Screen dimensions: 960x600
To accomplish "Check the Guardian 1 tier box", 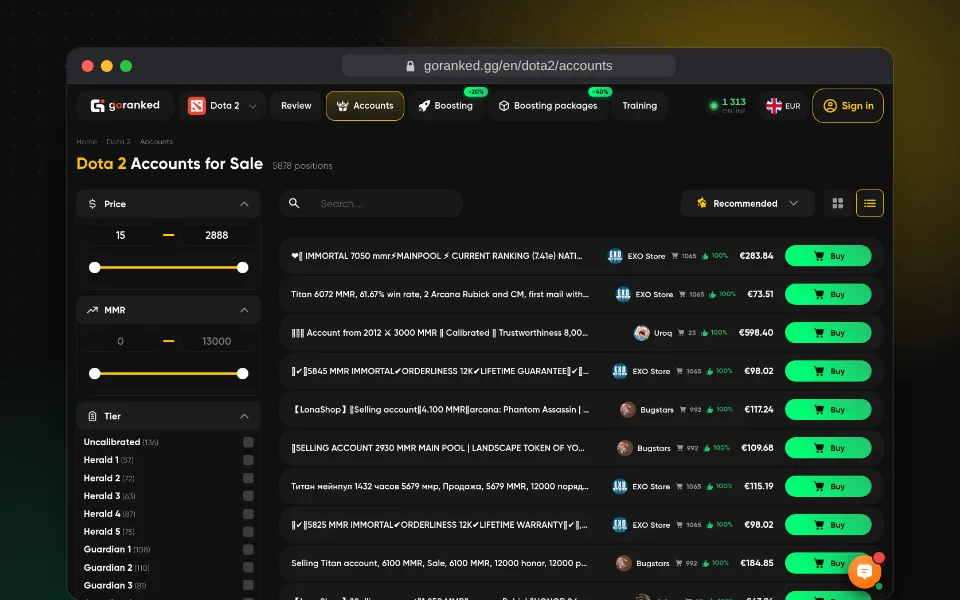I will [248, 550].
